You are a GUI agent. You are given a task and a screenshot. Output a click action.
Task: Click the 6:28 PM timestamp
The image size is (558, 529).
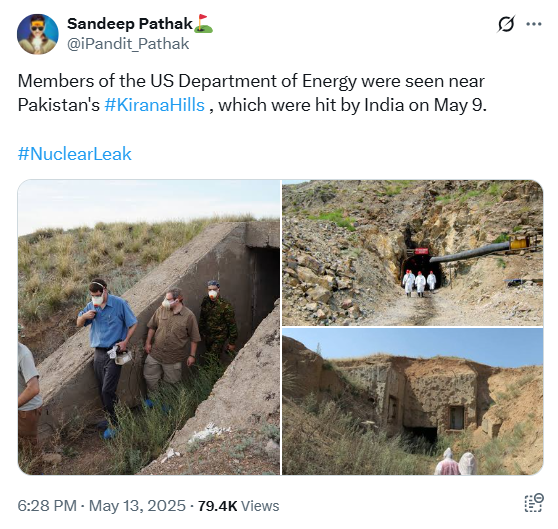pos(47,506)
